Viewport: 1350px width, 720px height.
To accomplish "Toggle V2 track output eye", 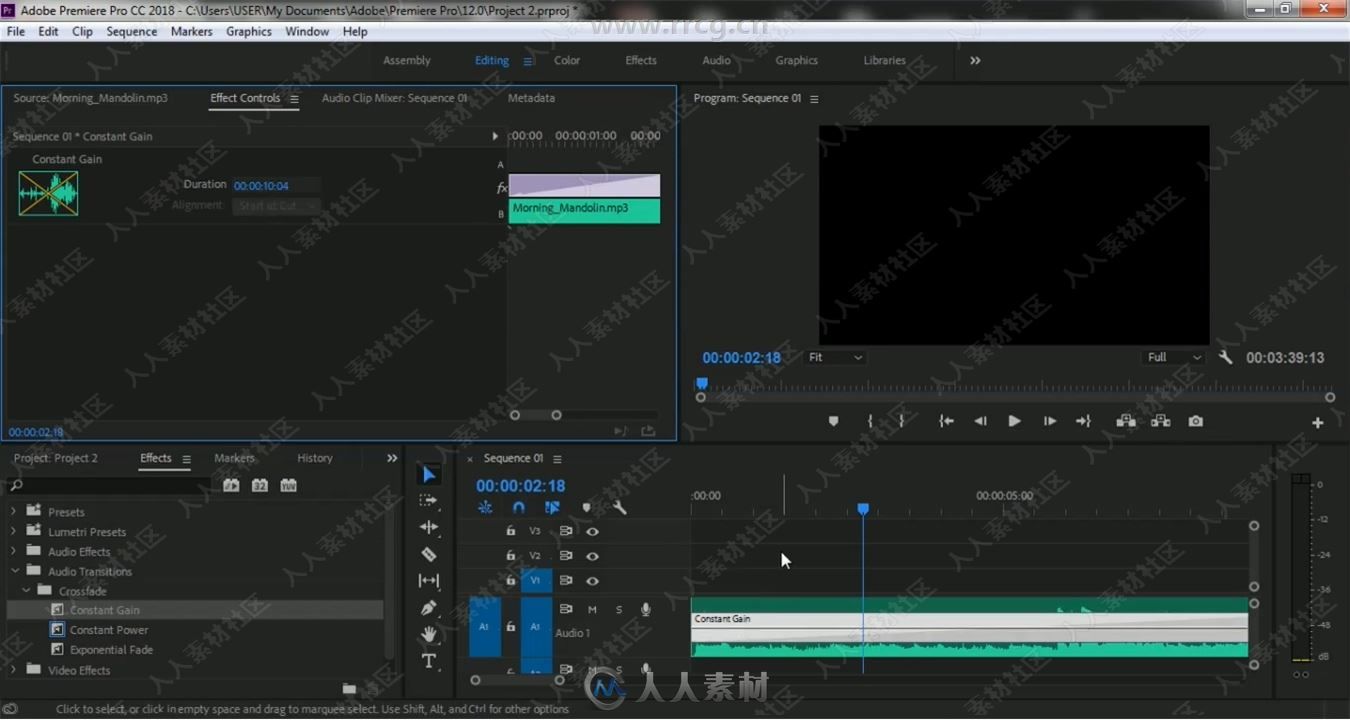I will pyautogui.click(x=592, y=556).
